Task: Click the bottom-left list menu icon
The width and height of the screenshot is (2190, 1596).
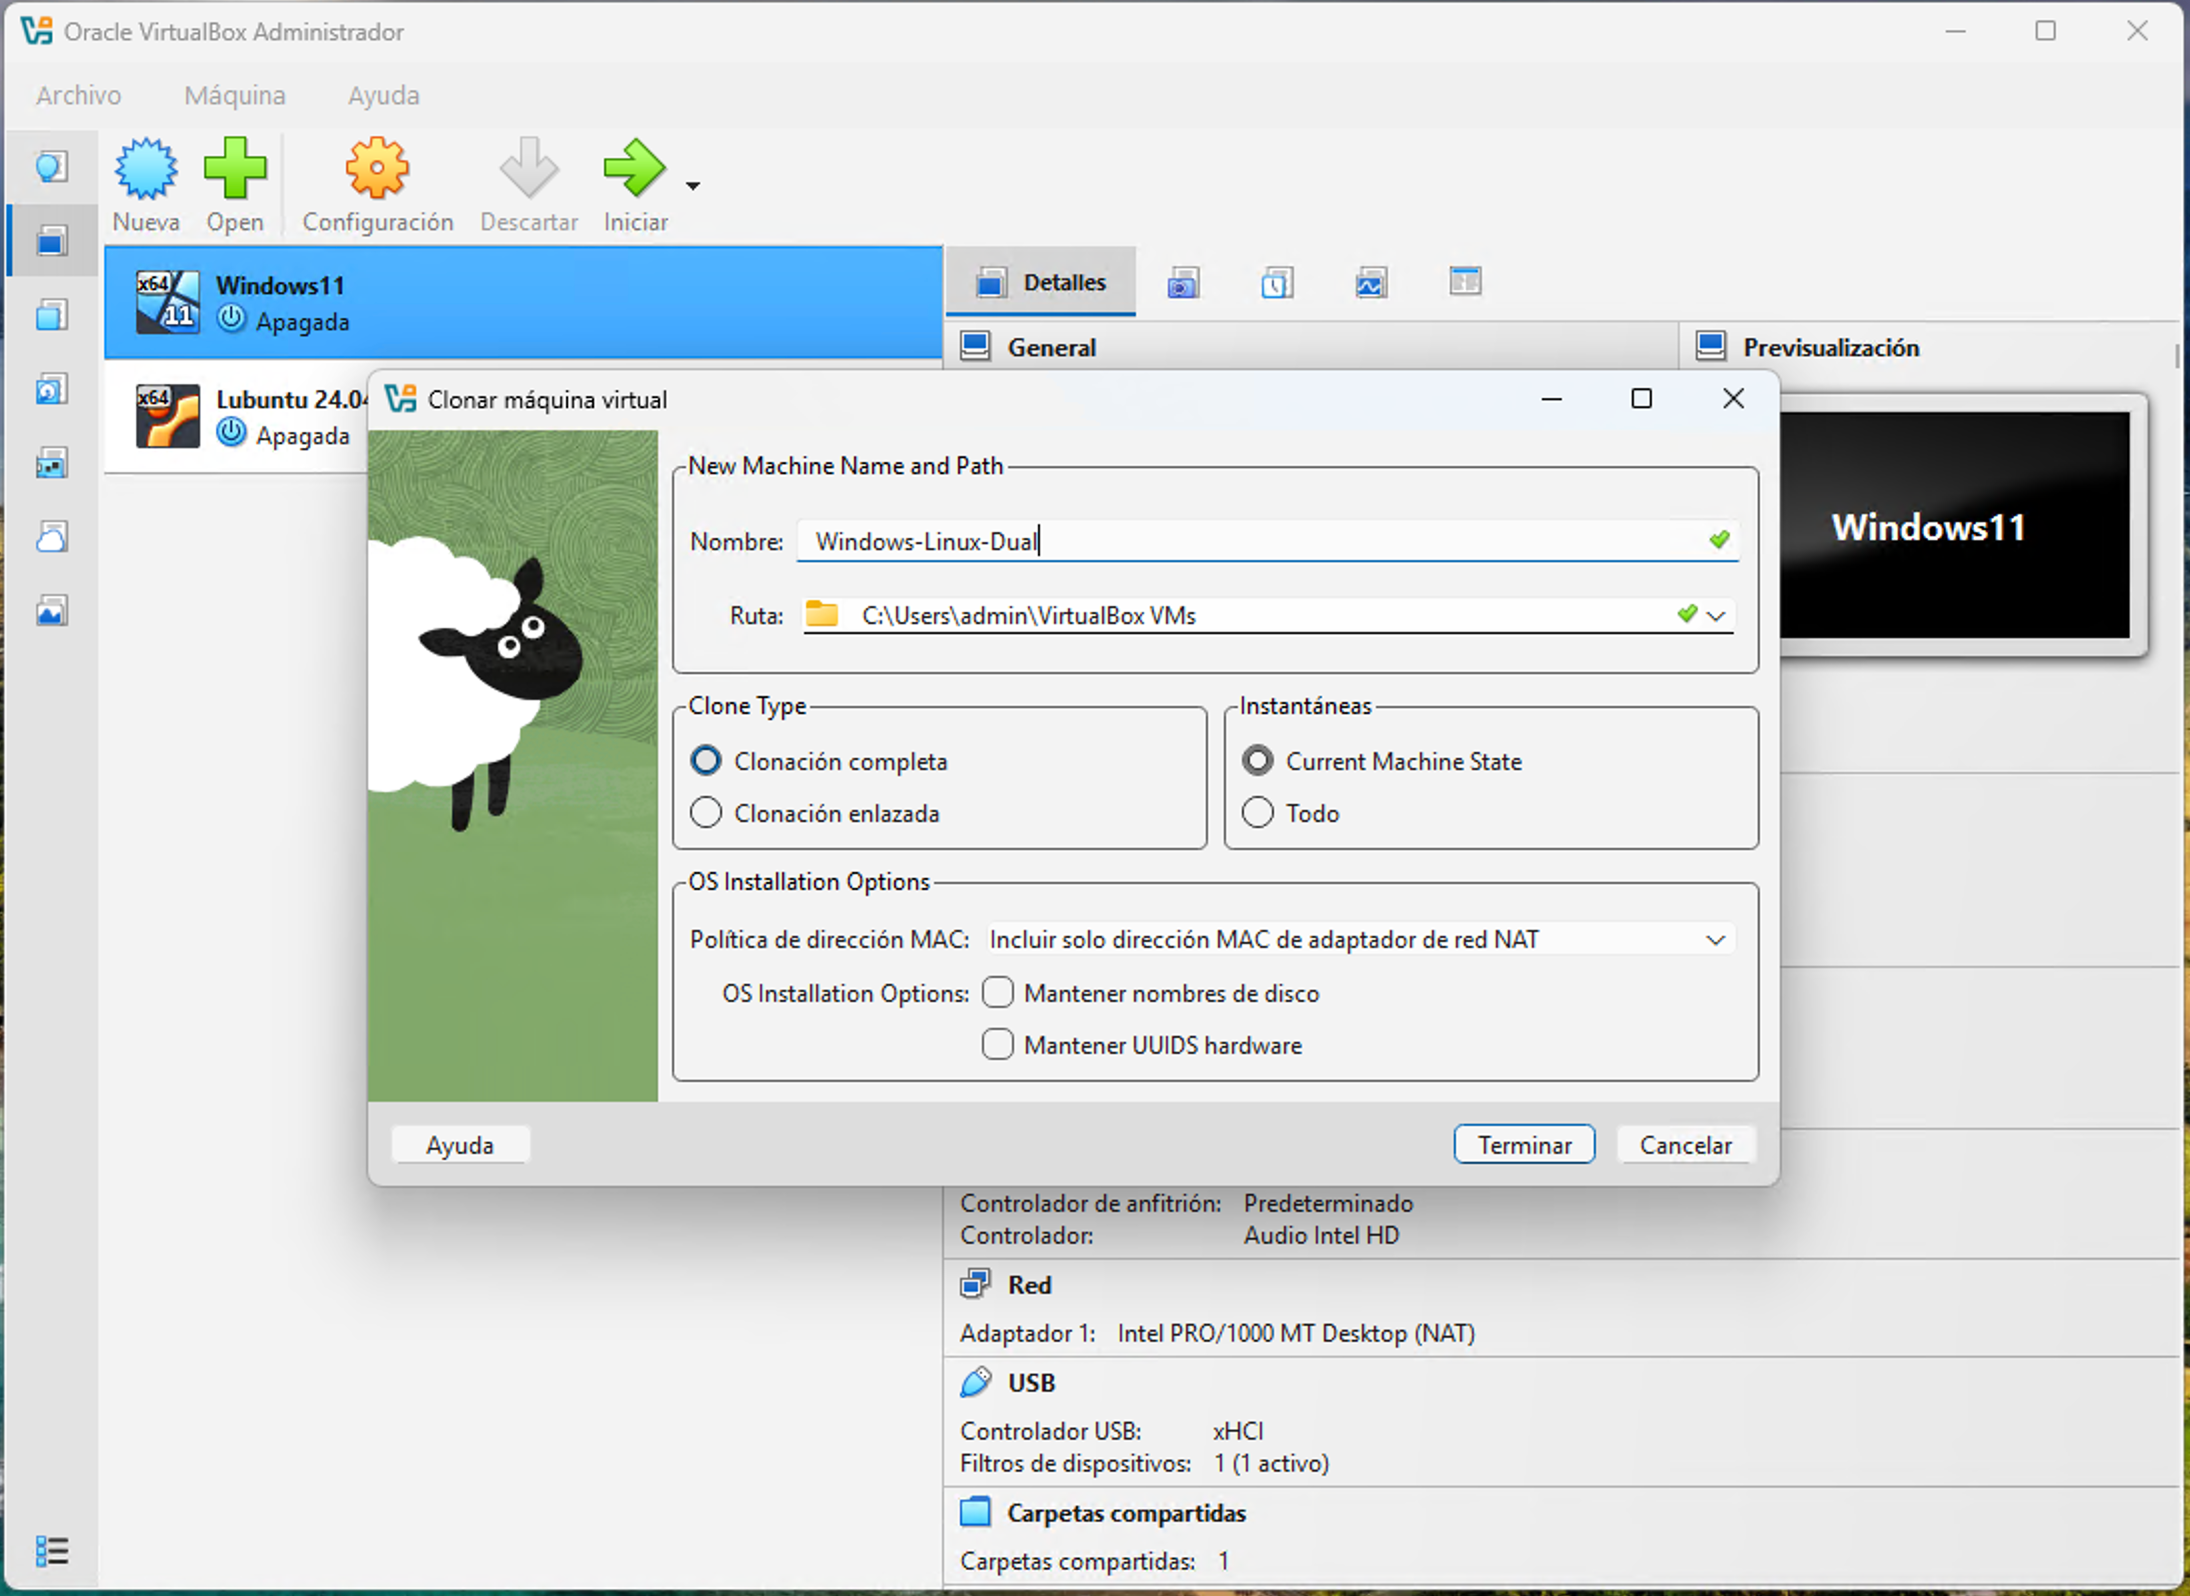Action: [x=52, y=1550]
